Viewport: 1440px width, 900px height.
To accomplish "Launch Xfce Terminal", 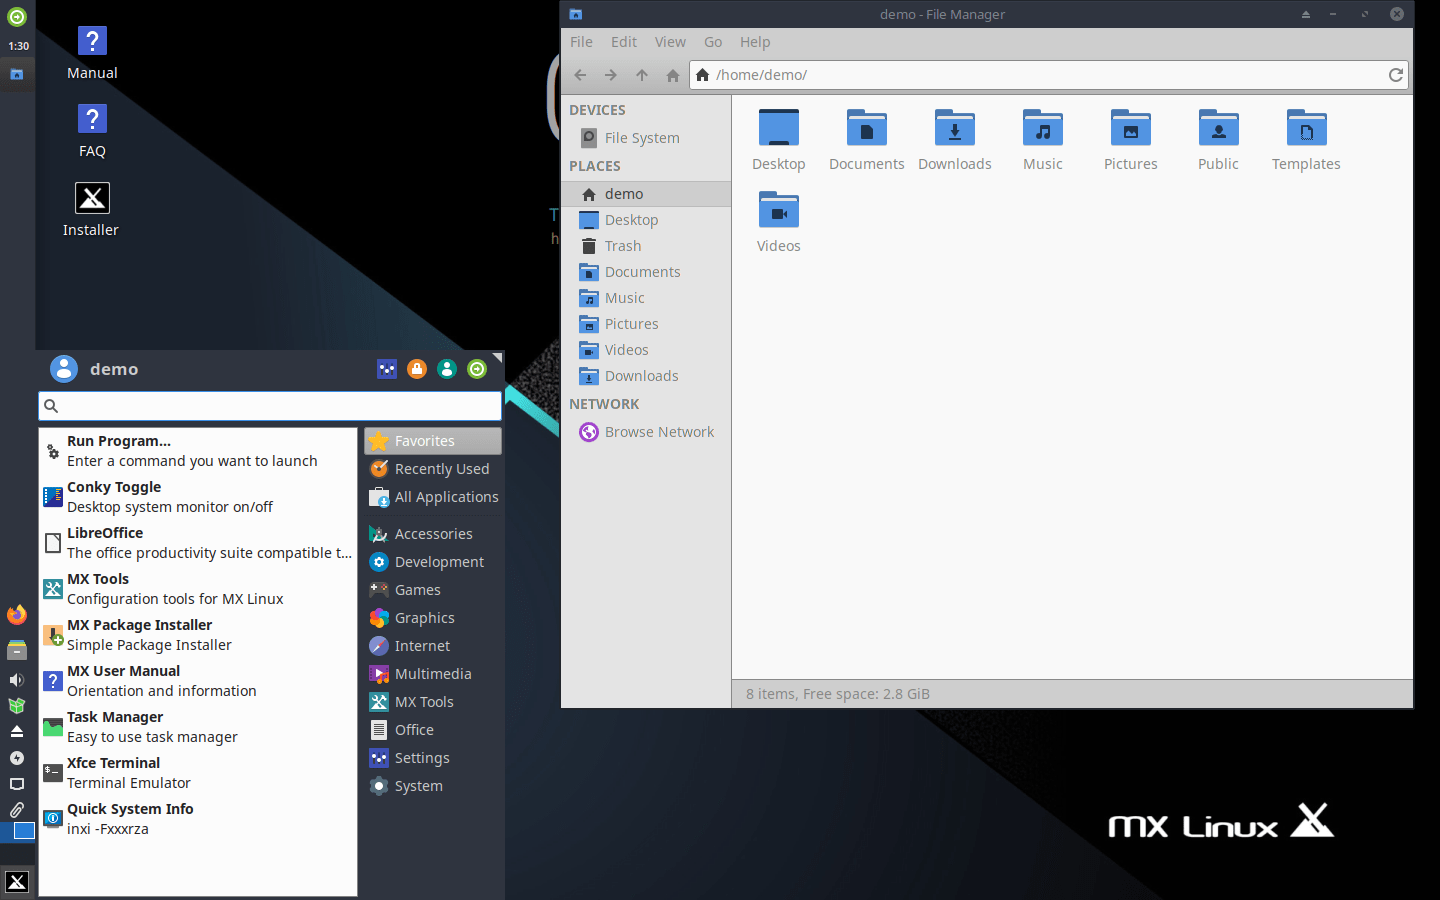I will (x=198, y=773).
